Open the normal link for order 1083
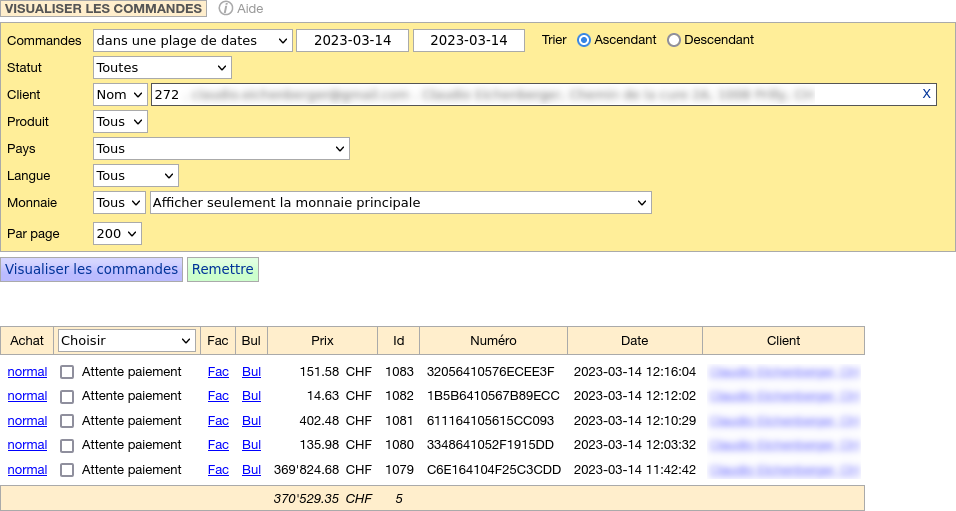 27,372
